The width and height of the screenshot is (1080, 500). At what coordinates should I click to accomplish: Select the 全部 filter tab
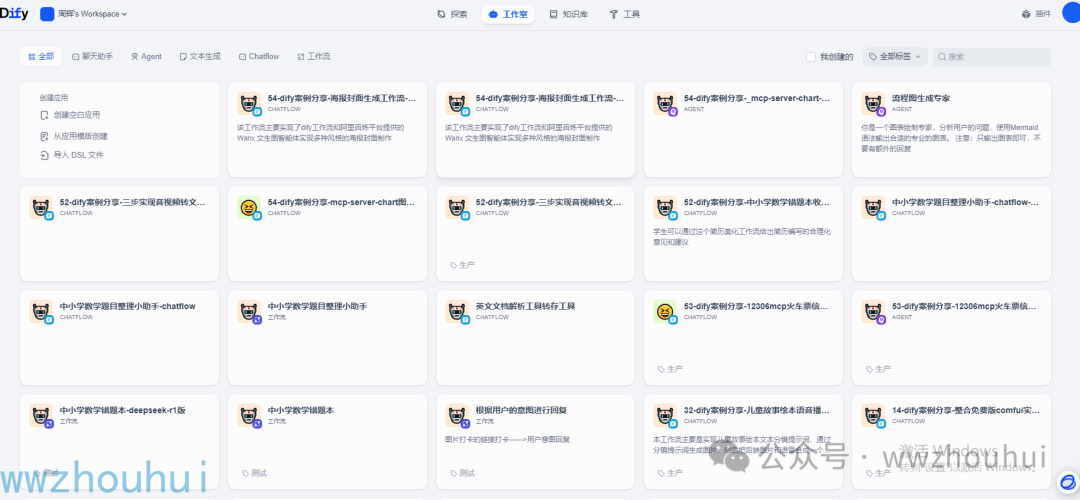(41, 56)
